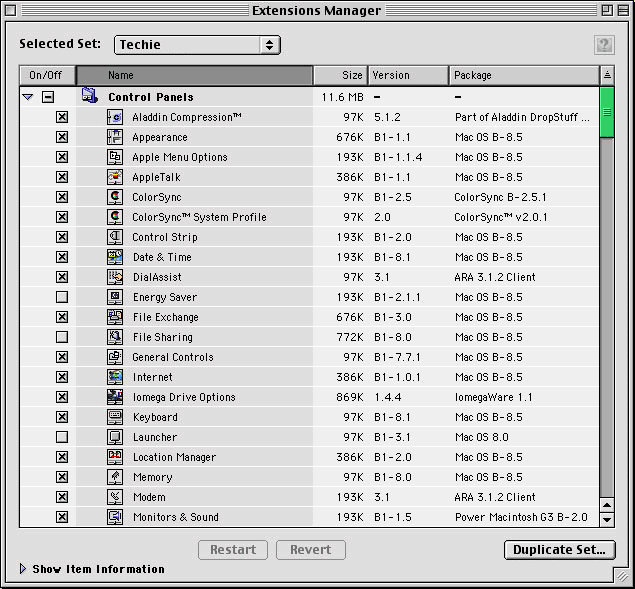Click version "B1-7.7.1" of General Controls

coord(397,357)
